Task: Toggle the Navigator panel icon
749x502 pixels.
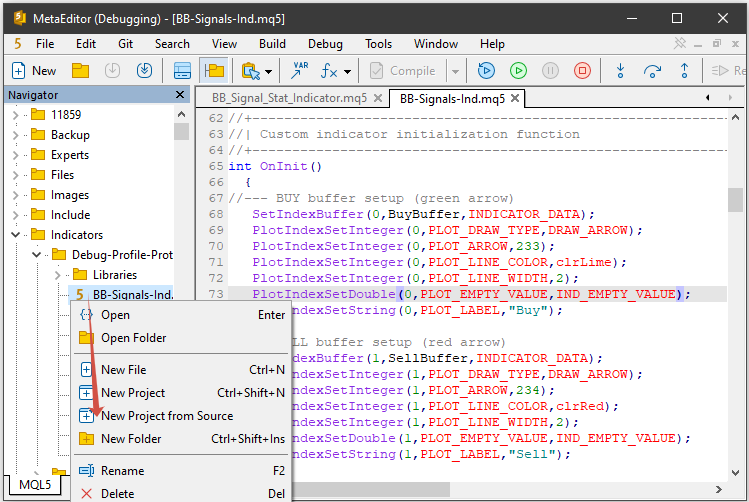Action: (214, 71)
